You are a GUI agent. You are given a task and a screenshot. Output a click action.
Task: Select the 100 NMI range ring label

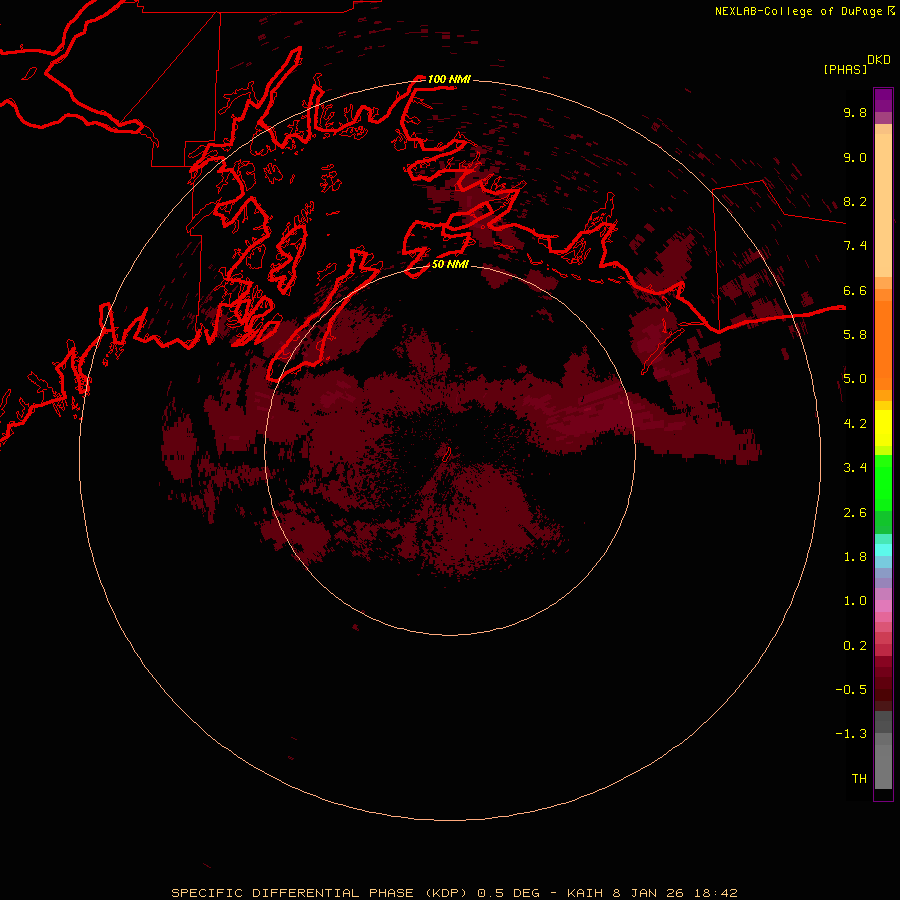[449, 79]
